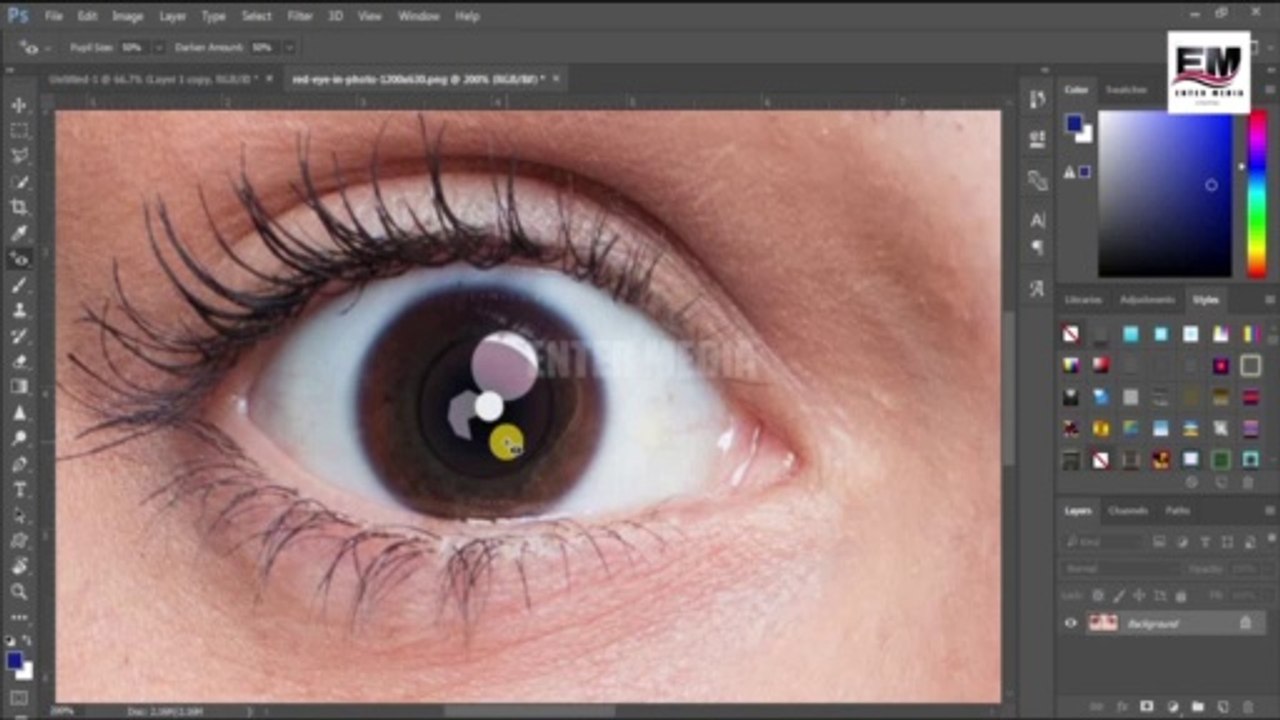
Task: Select the Lasso tool
Action: coord(19,156)
